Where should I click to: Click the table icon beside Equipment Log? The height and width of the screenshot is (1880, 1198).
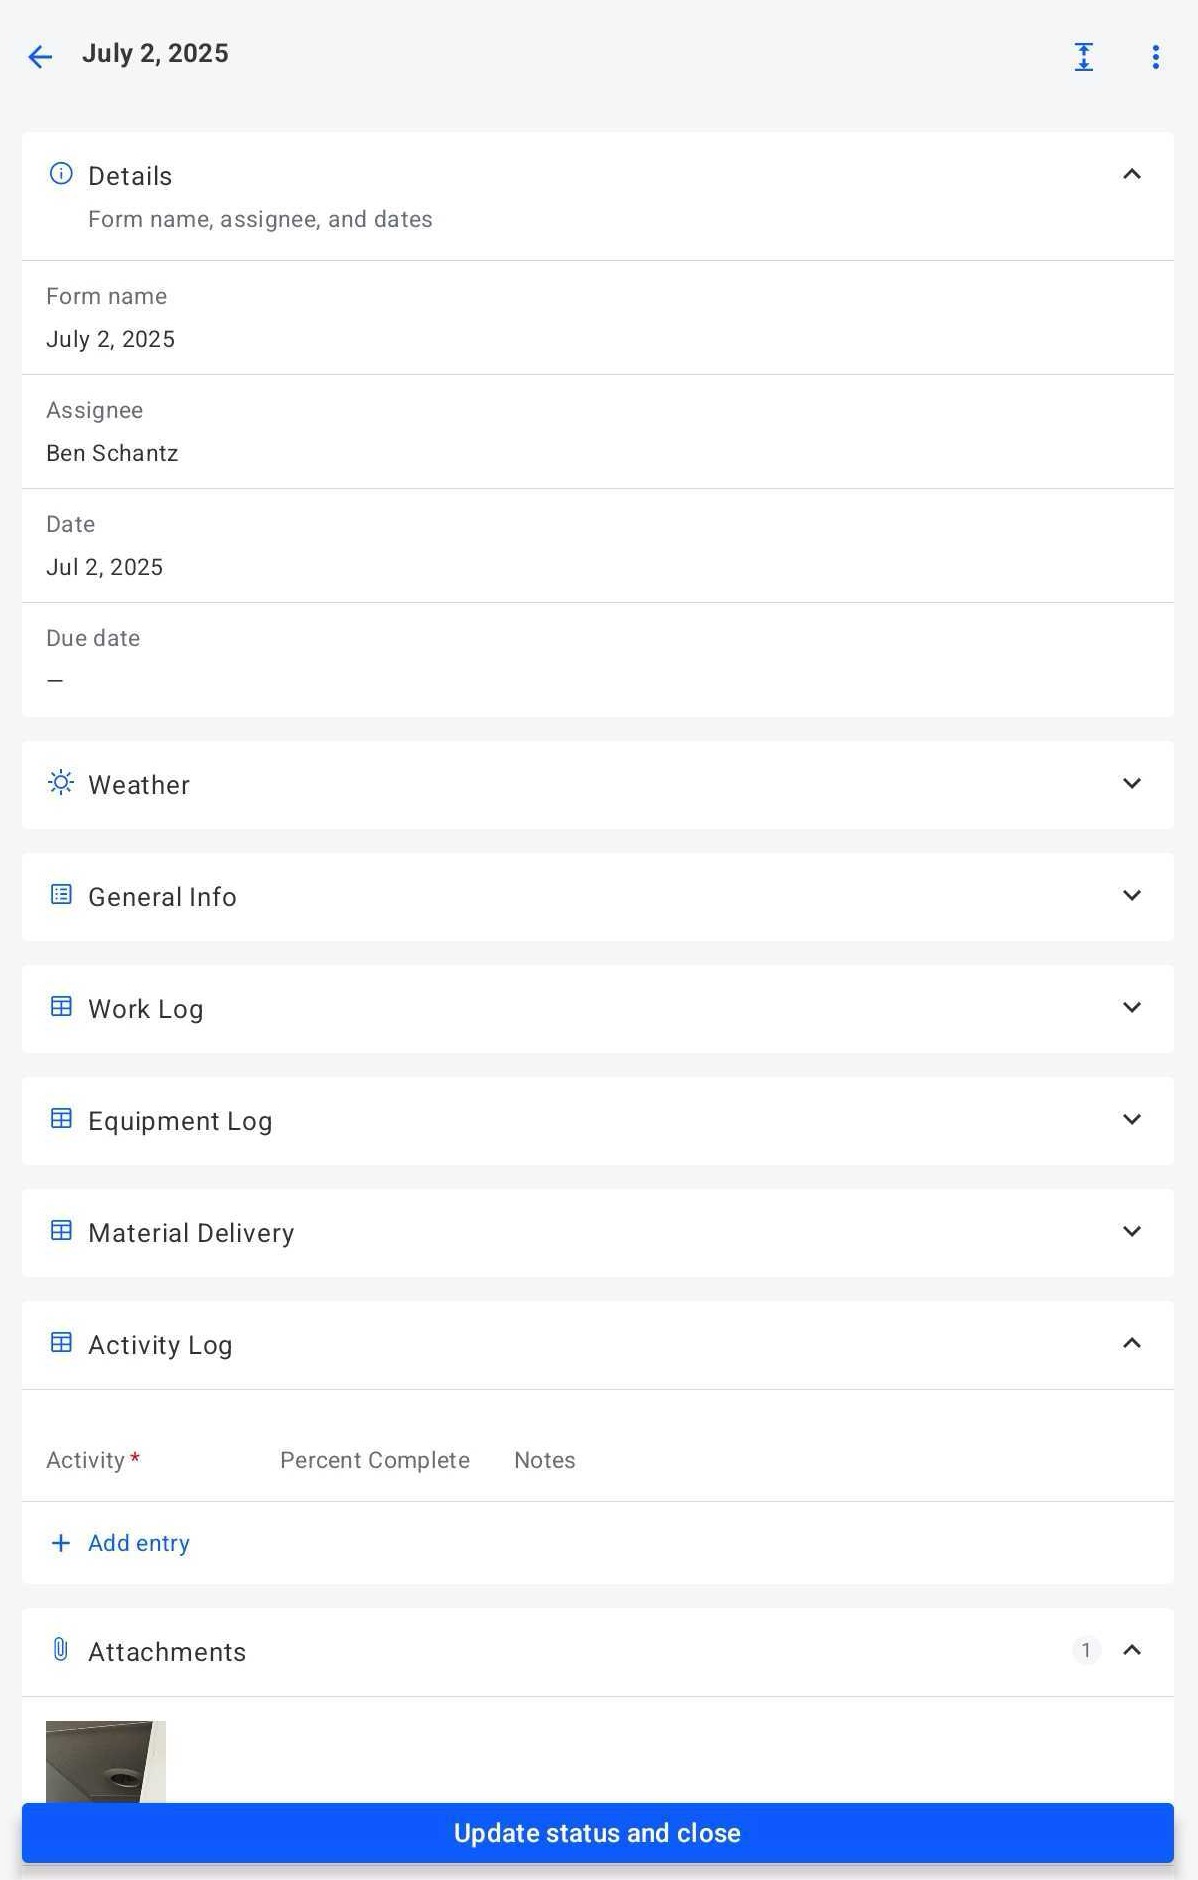[61, 1119]
